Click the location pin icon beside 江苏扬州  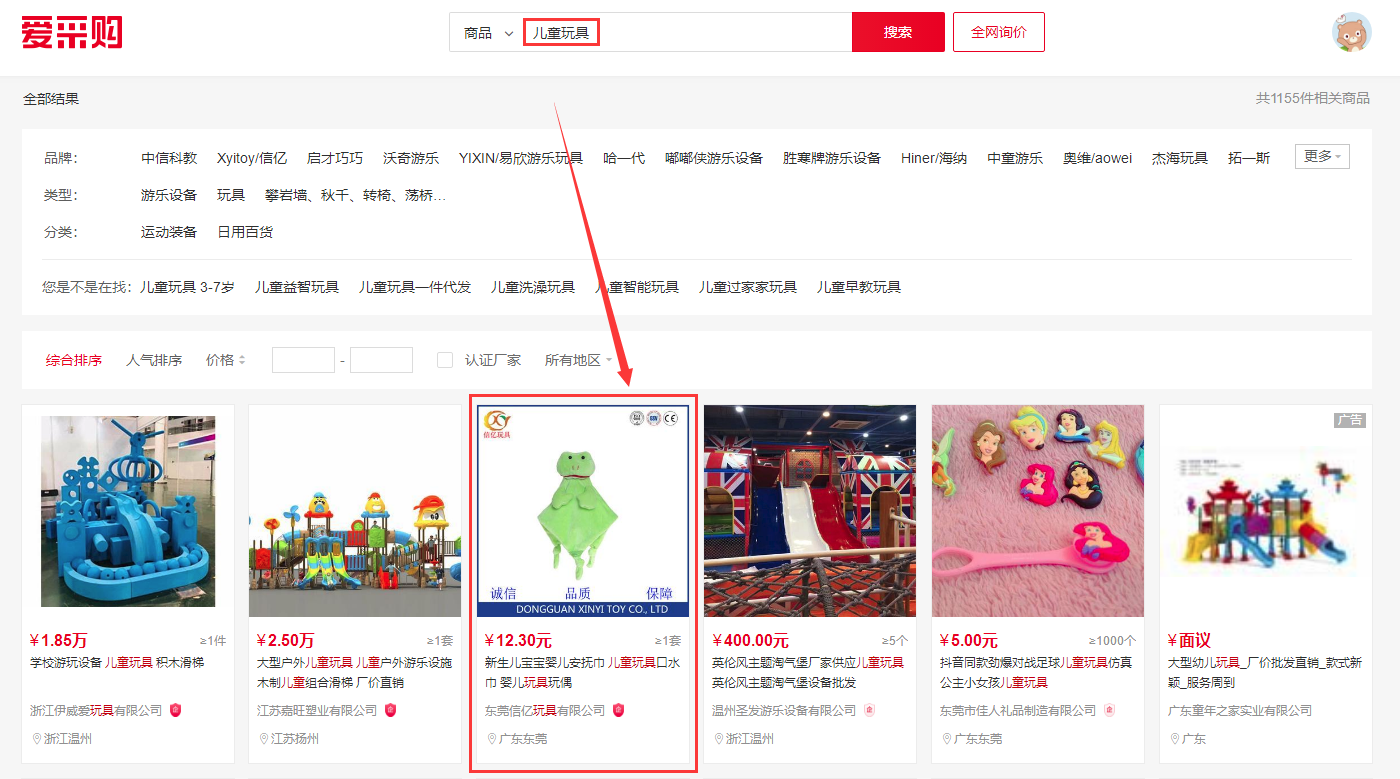click(x=264, y=739)
